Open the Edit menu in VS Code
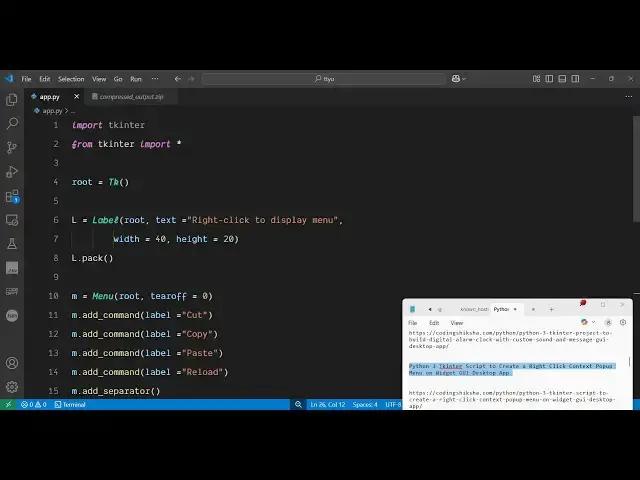The height and width of the screenshot is (480, 640). click(44, 79)
